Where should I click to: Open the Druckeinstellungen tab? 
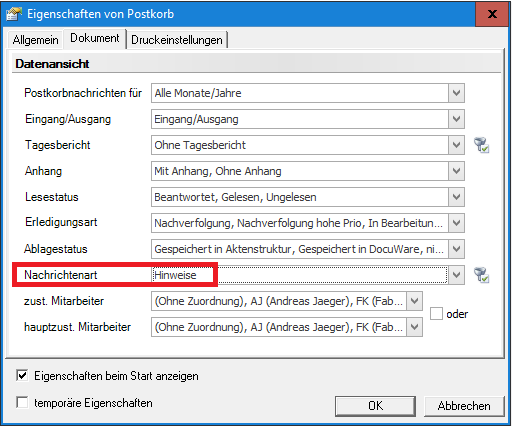(177, 40)
